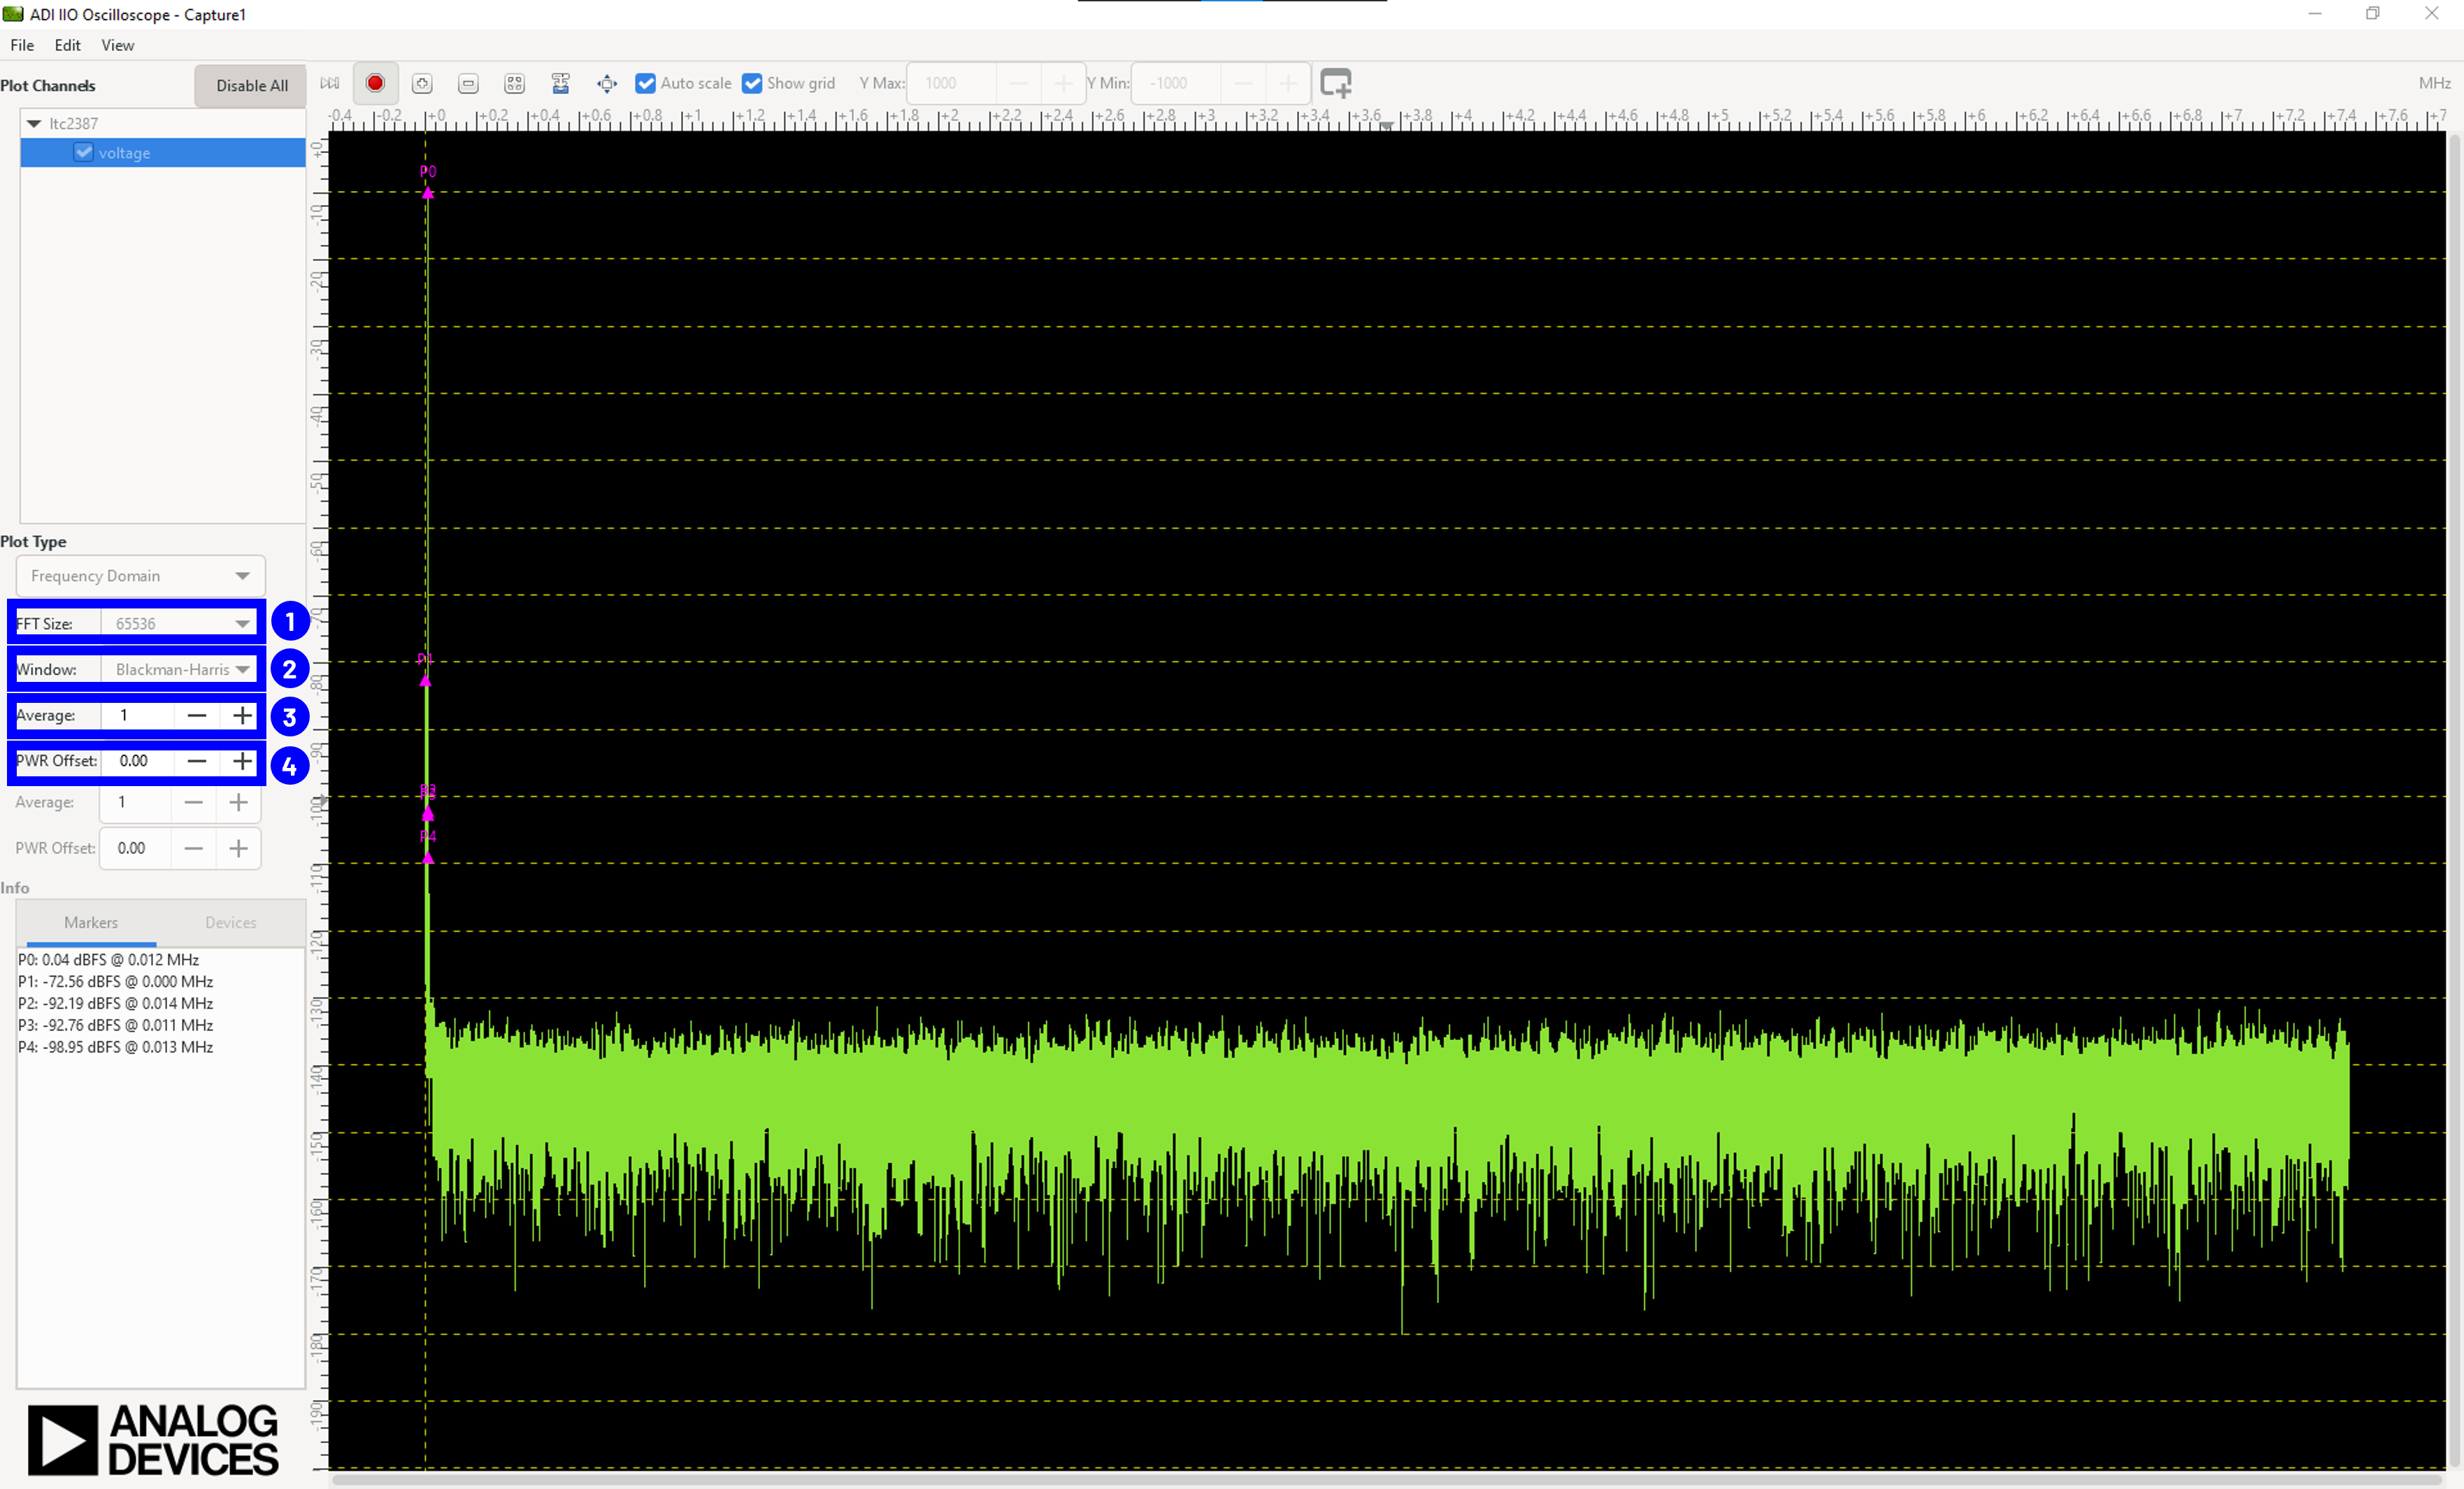
Task: Collapse the ltc2387 device tree
Action: (x=34, y=123)
